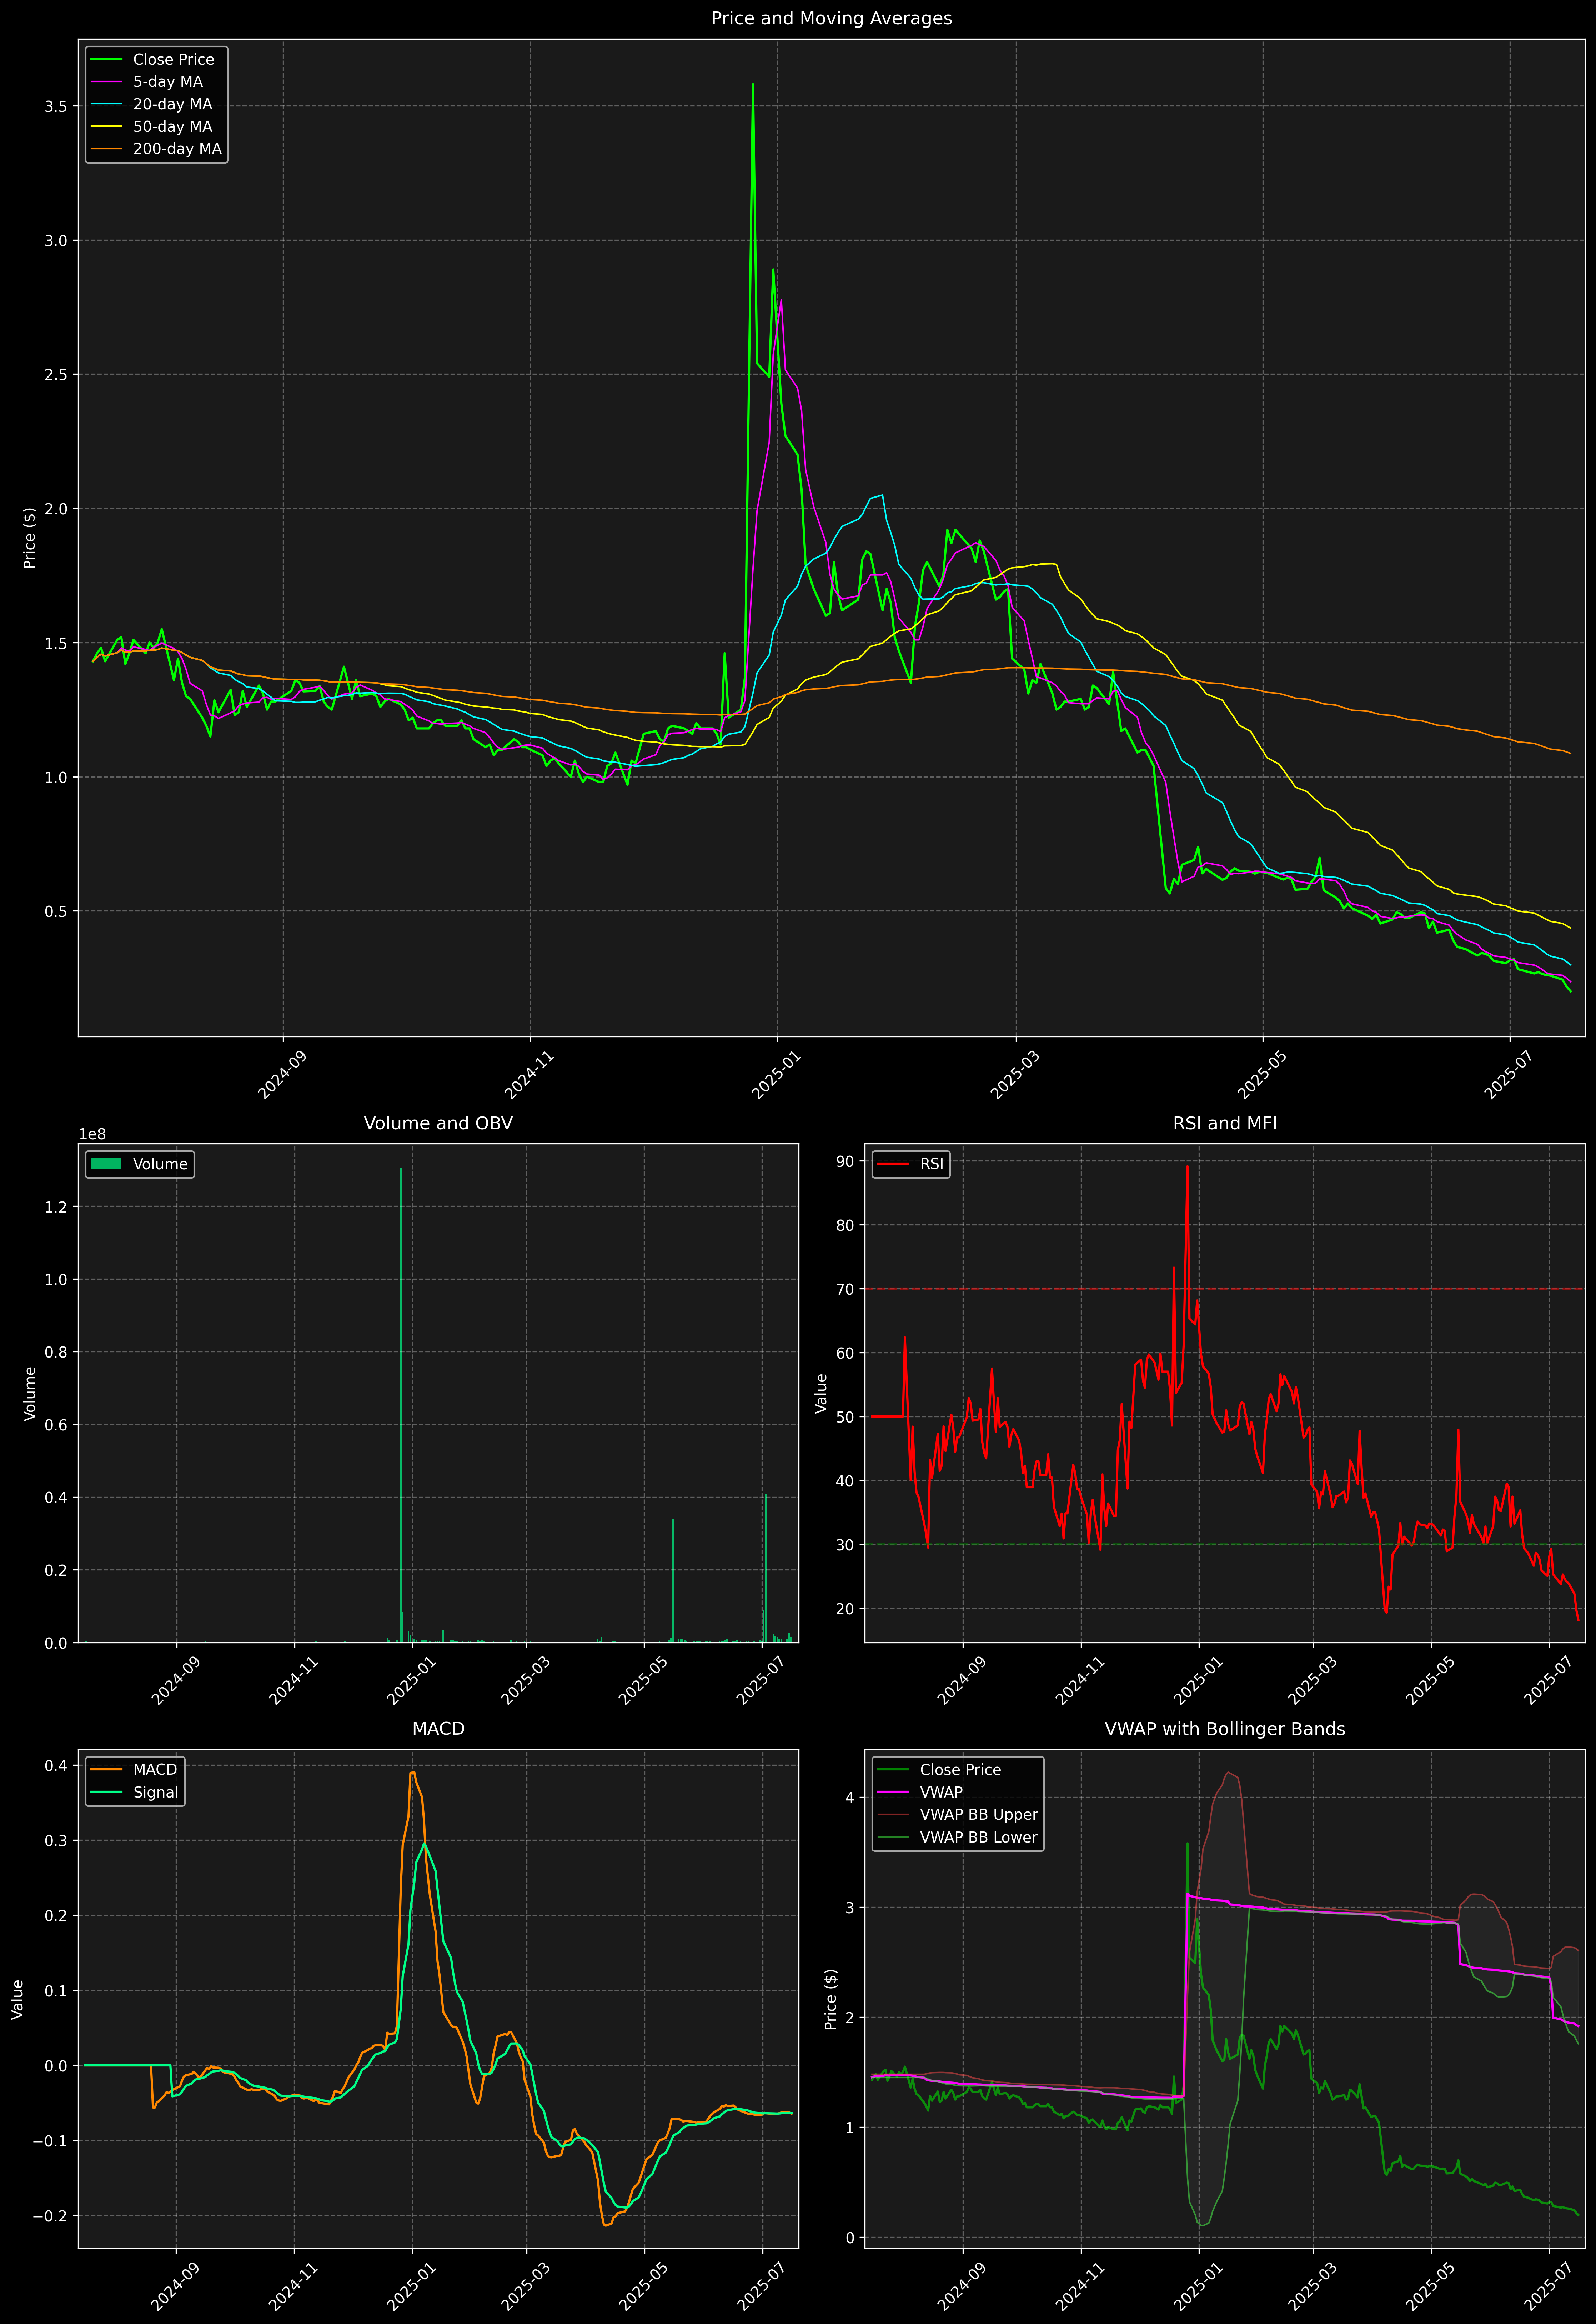Click the "3.0" y-tick on price chart

pos(56,240)
